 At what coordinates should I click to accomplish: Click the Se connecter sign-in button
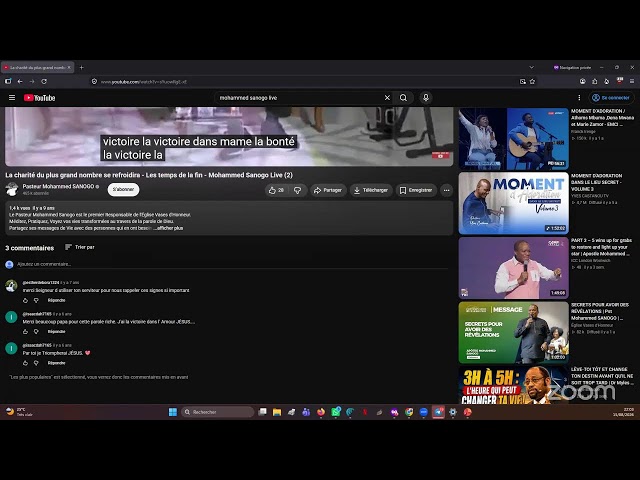pyautogui.click(x=611, y=98)
